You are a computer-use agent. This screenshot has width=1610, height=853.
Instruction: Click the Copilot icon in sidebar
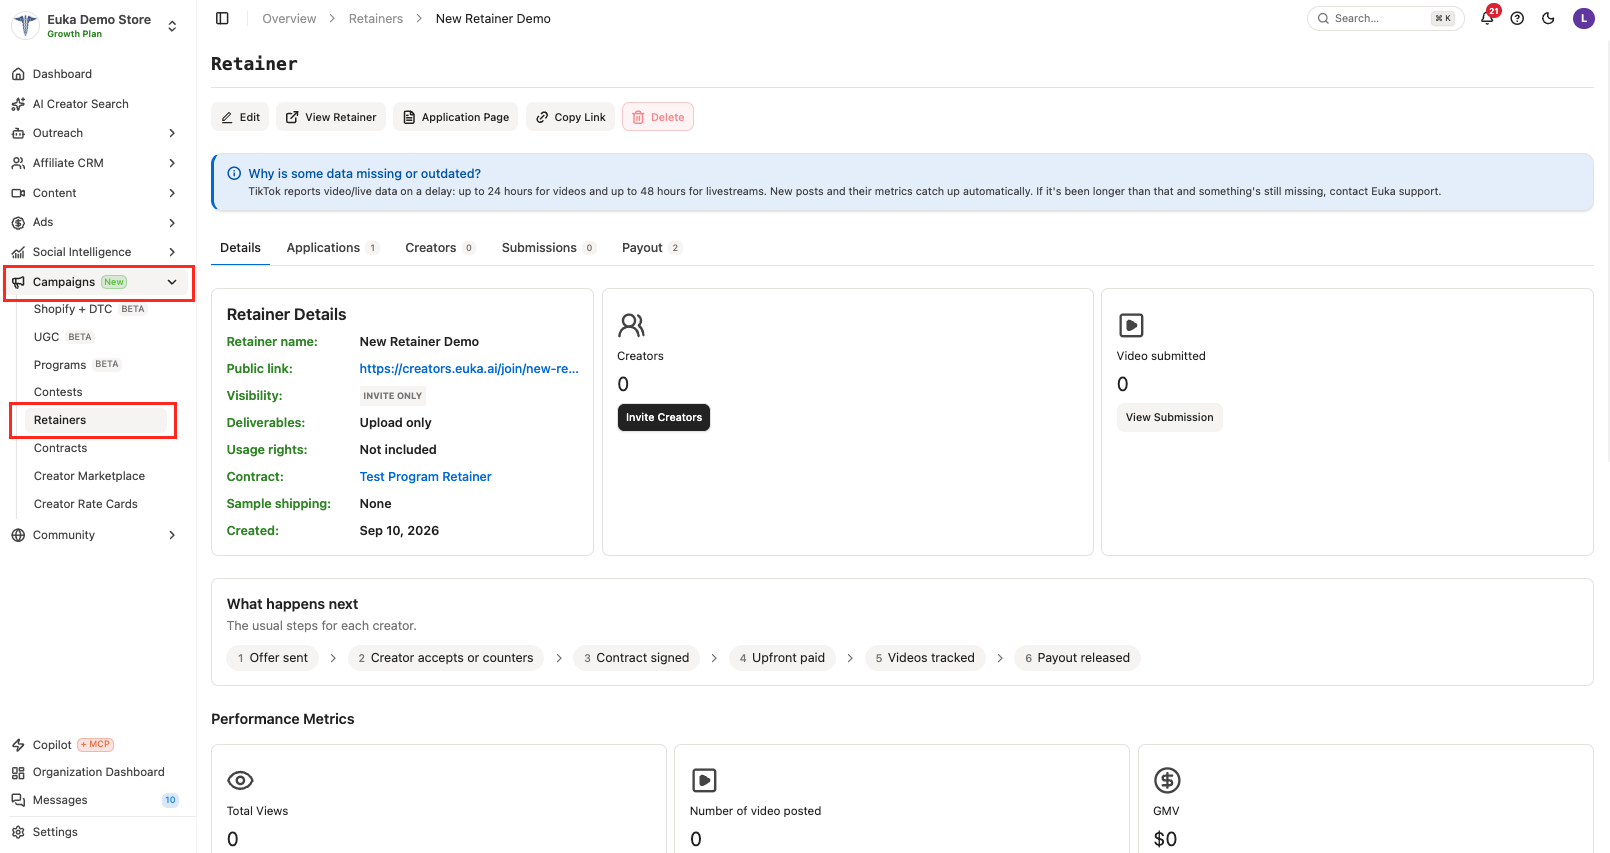[18, 745]
